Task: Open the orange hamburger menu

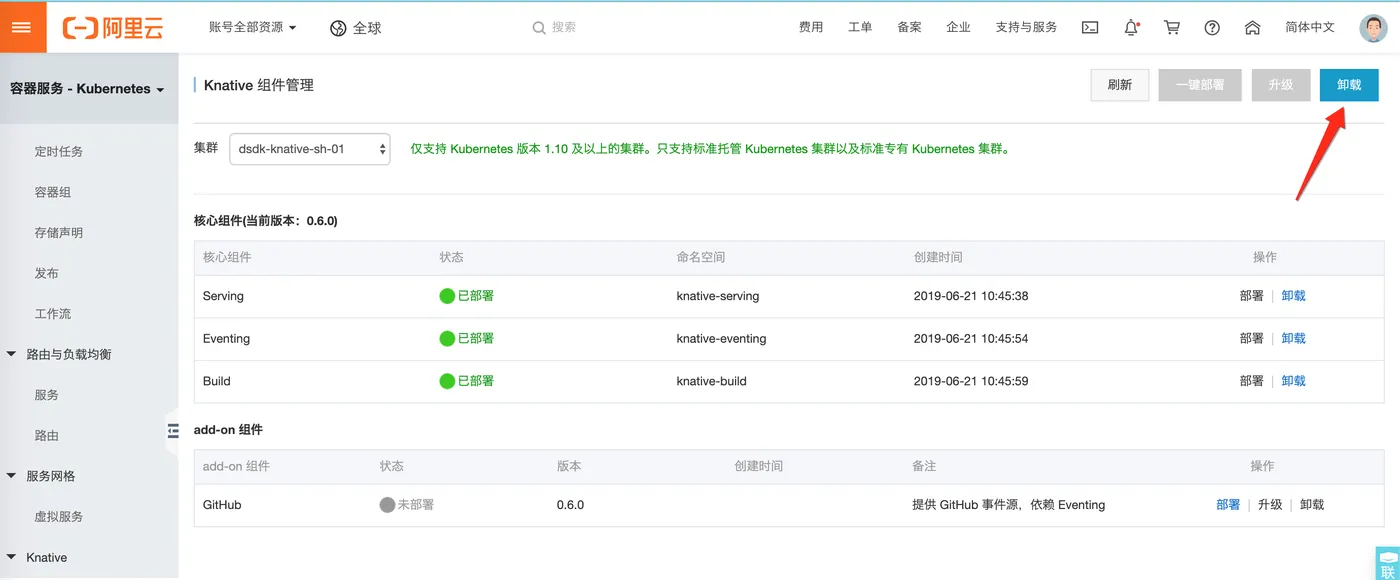Action: point(21,27)
